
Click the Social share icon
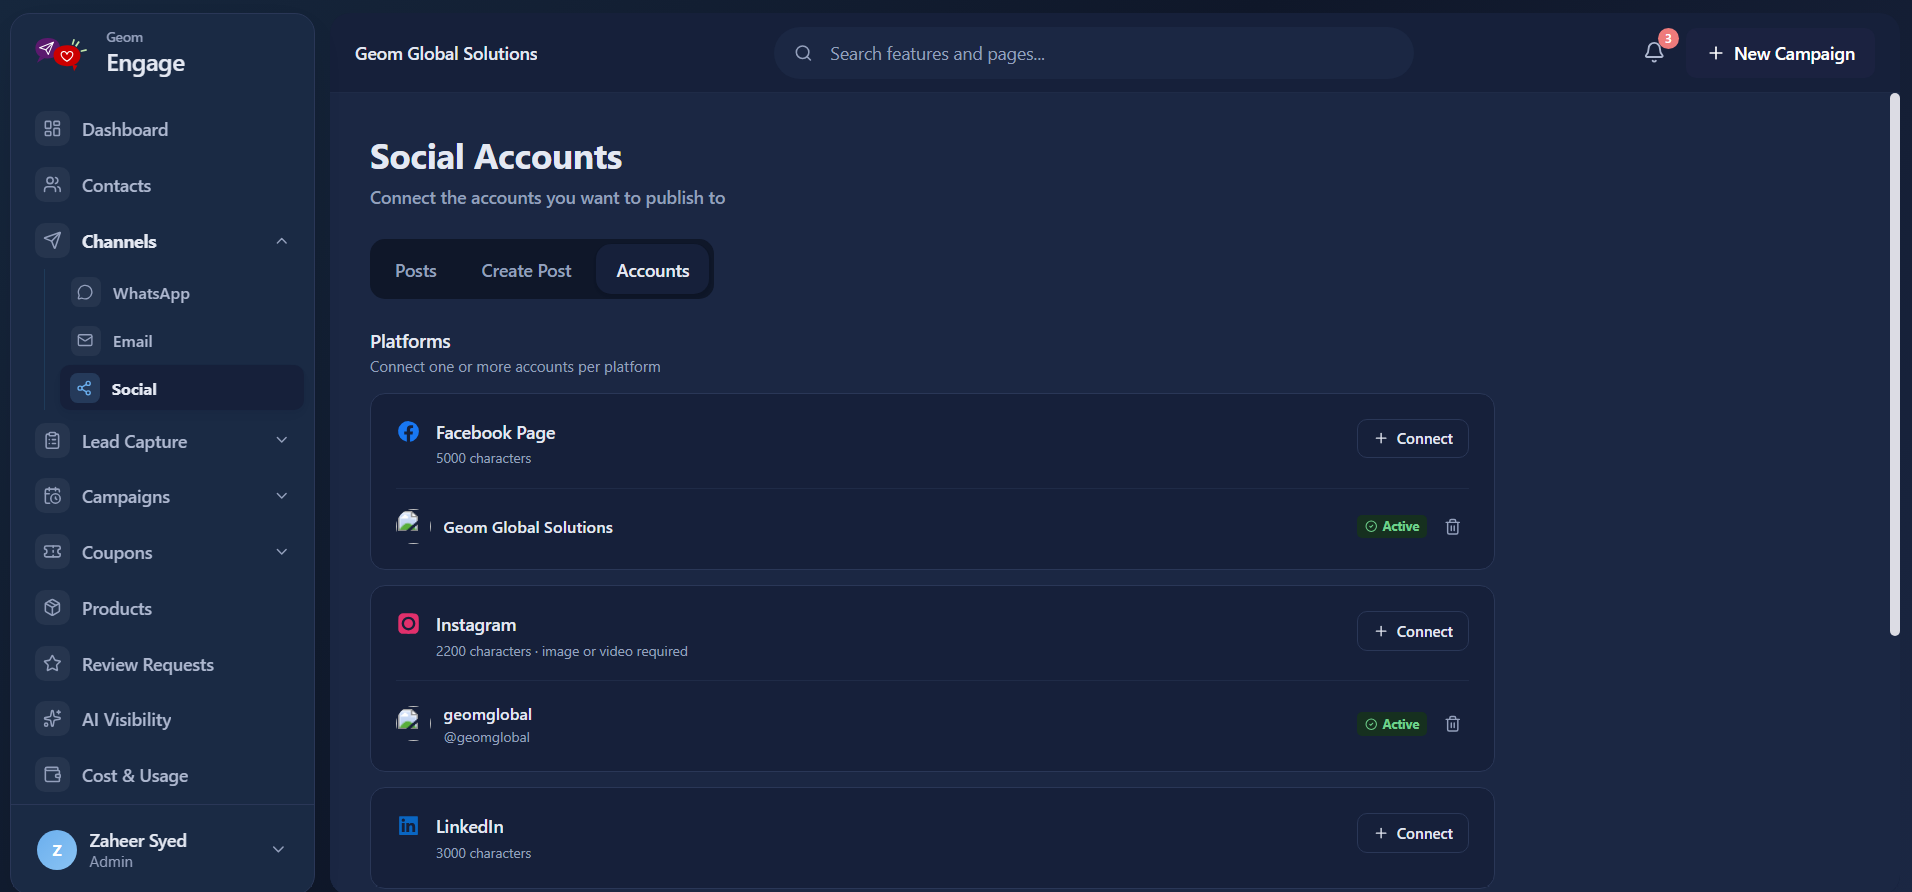coord(85,388)
